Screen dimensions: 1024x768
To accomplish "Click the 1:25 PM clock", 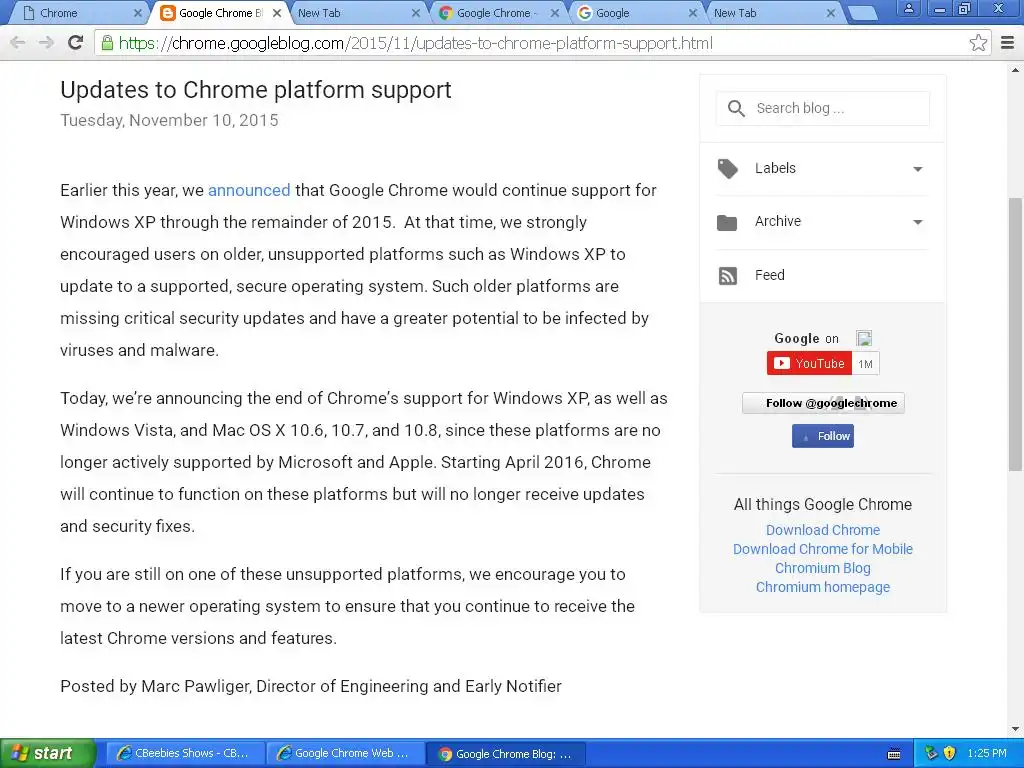I will [987, 754].
